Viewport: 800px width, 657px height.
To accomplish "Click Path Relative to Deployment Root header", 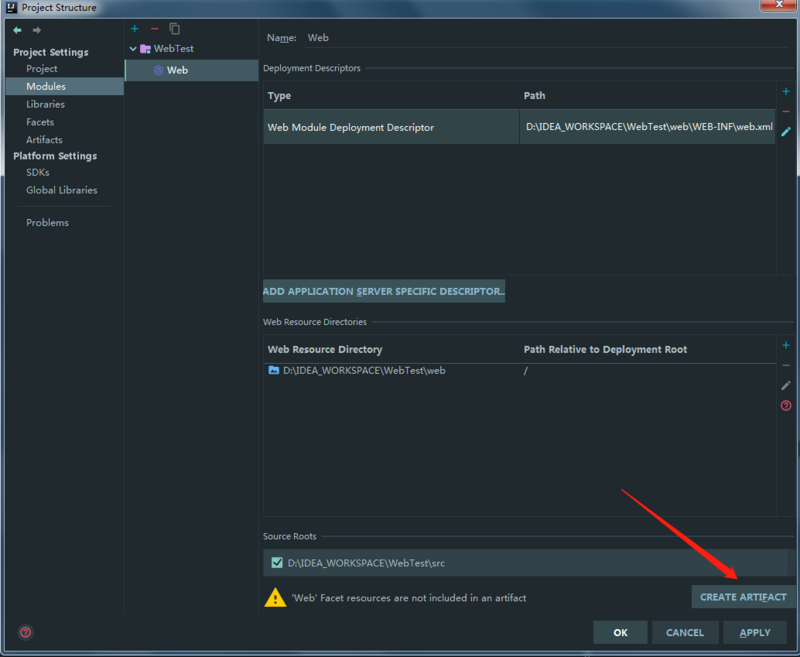I will click(605, 349).
